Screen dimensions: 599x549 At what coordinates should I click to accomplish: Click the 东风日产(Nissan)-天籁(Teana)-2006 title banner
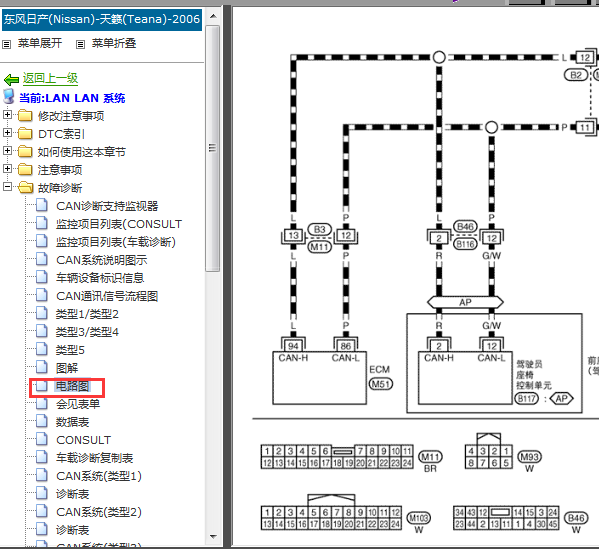pyautogui.click(x=102, y=19)
